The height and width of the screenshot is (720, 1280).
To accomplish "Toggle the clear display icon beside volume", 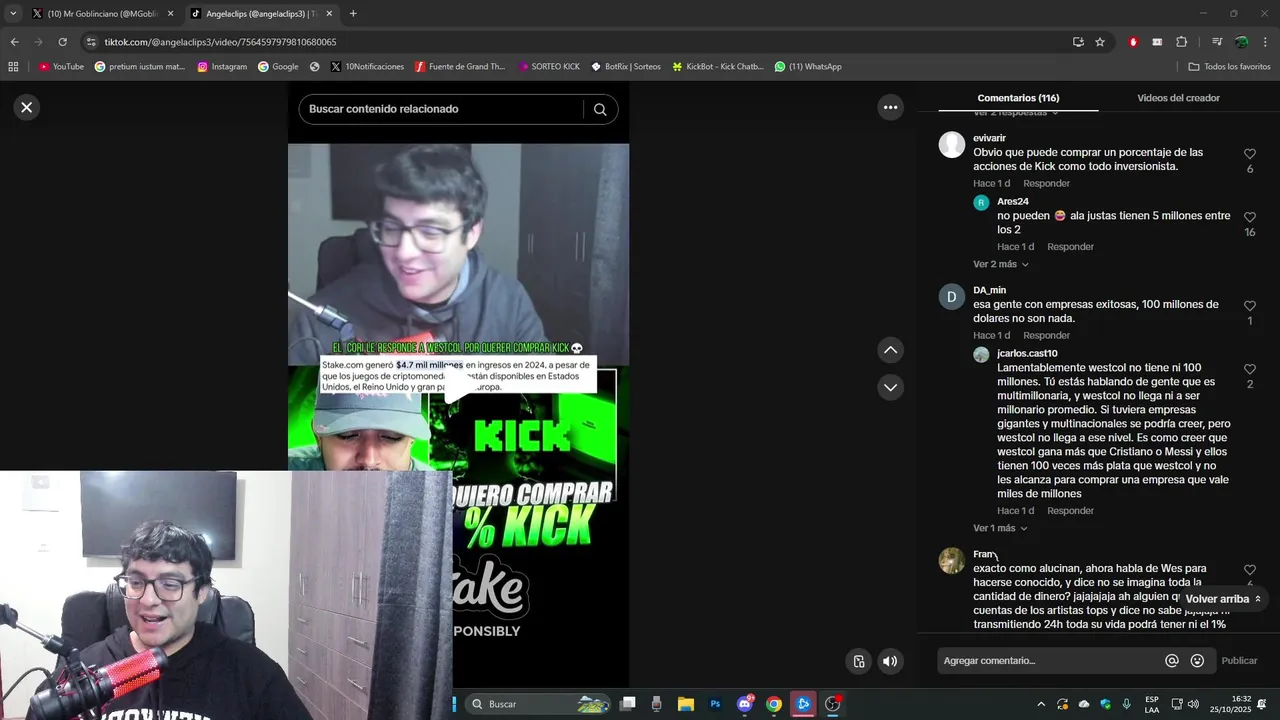I will (859, 661).
